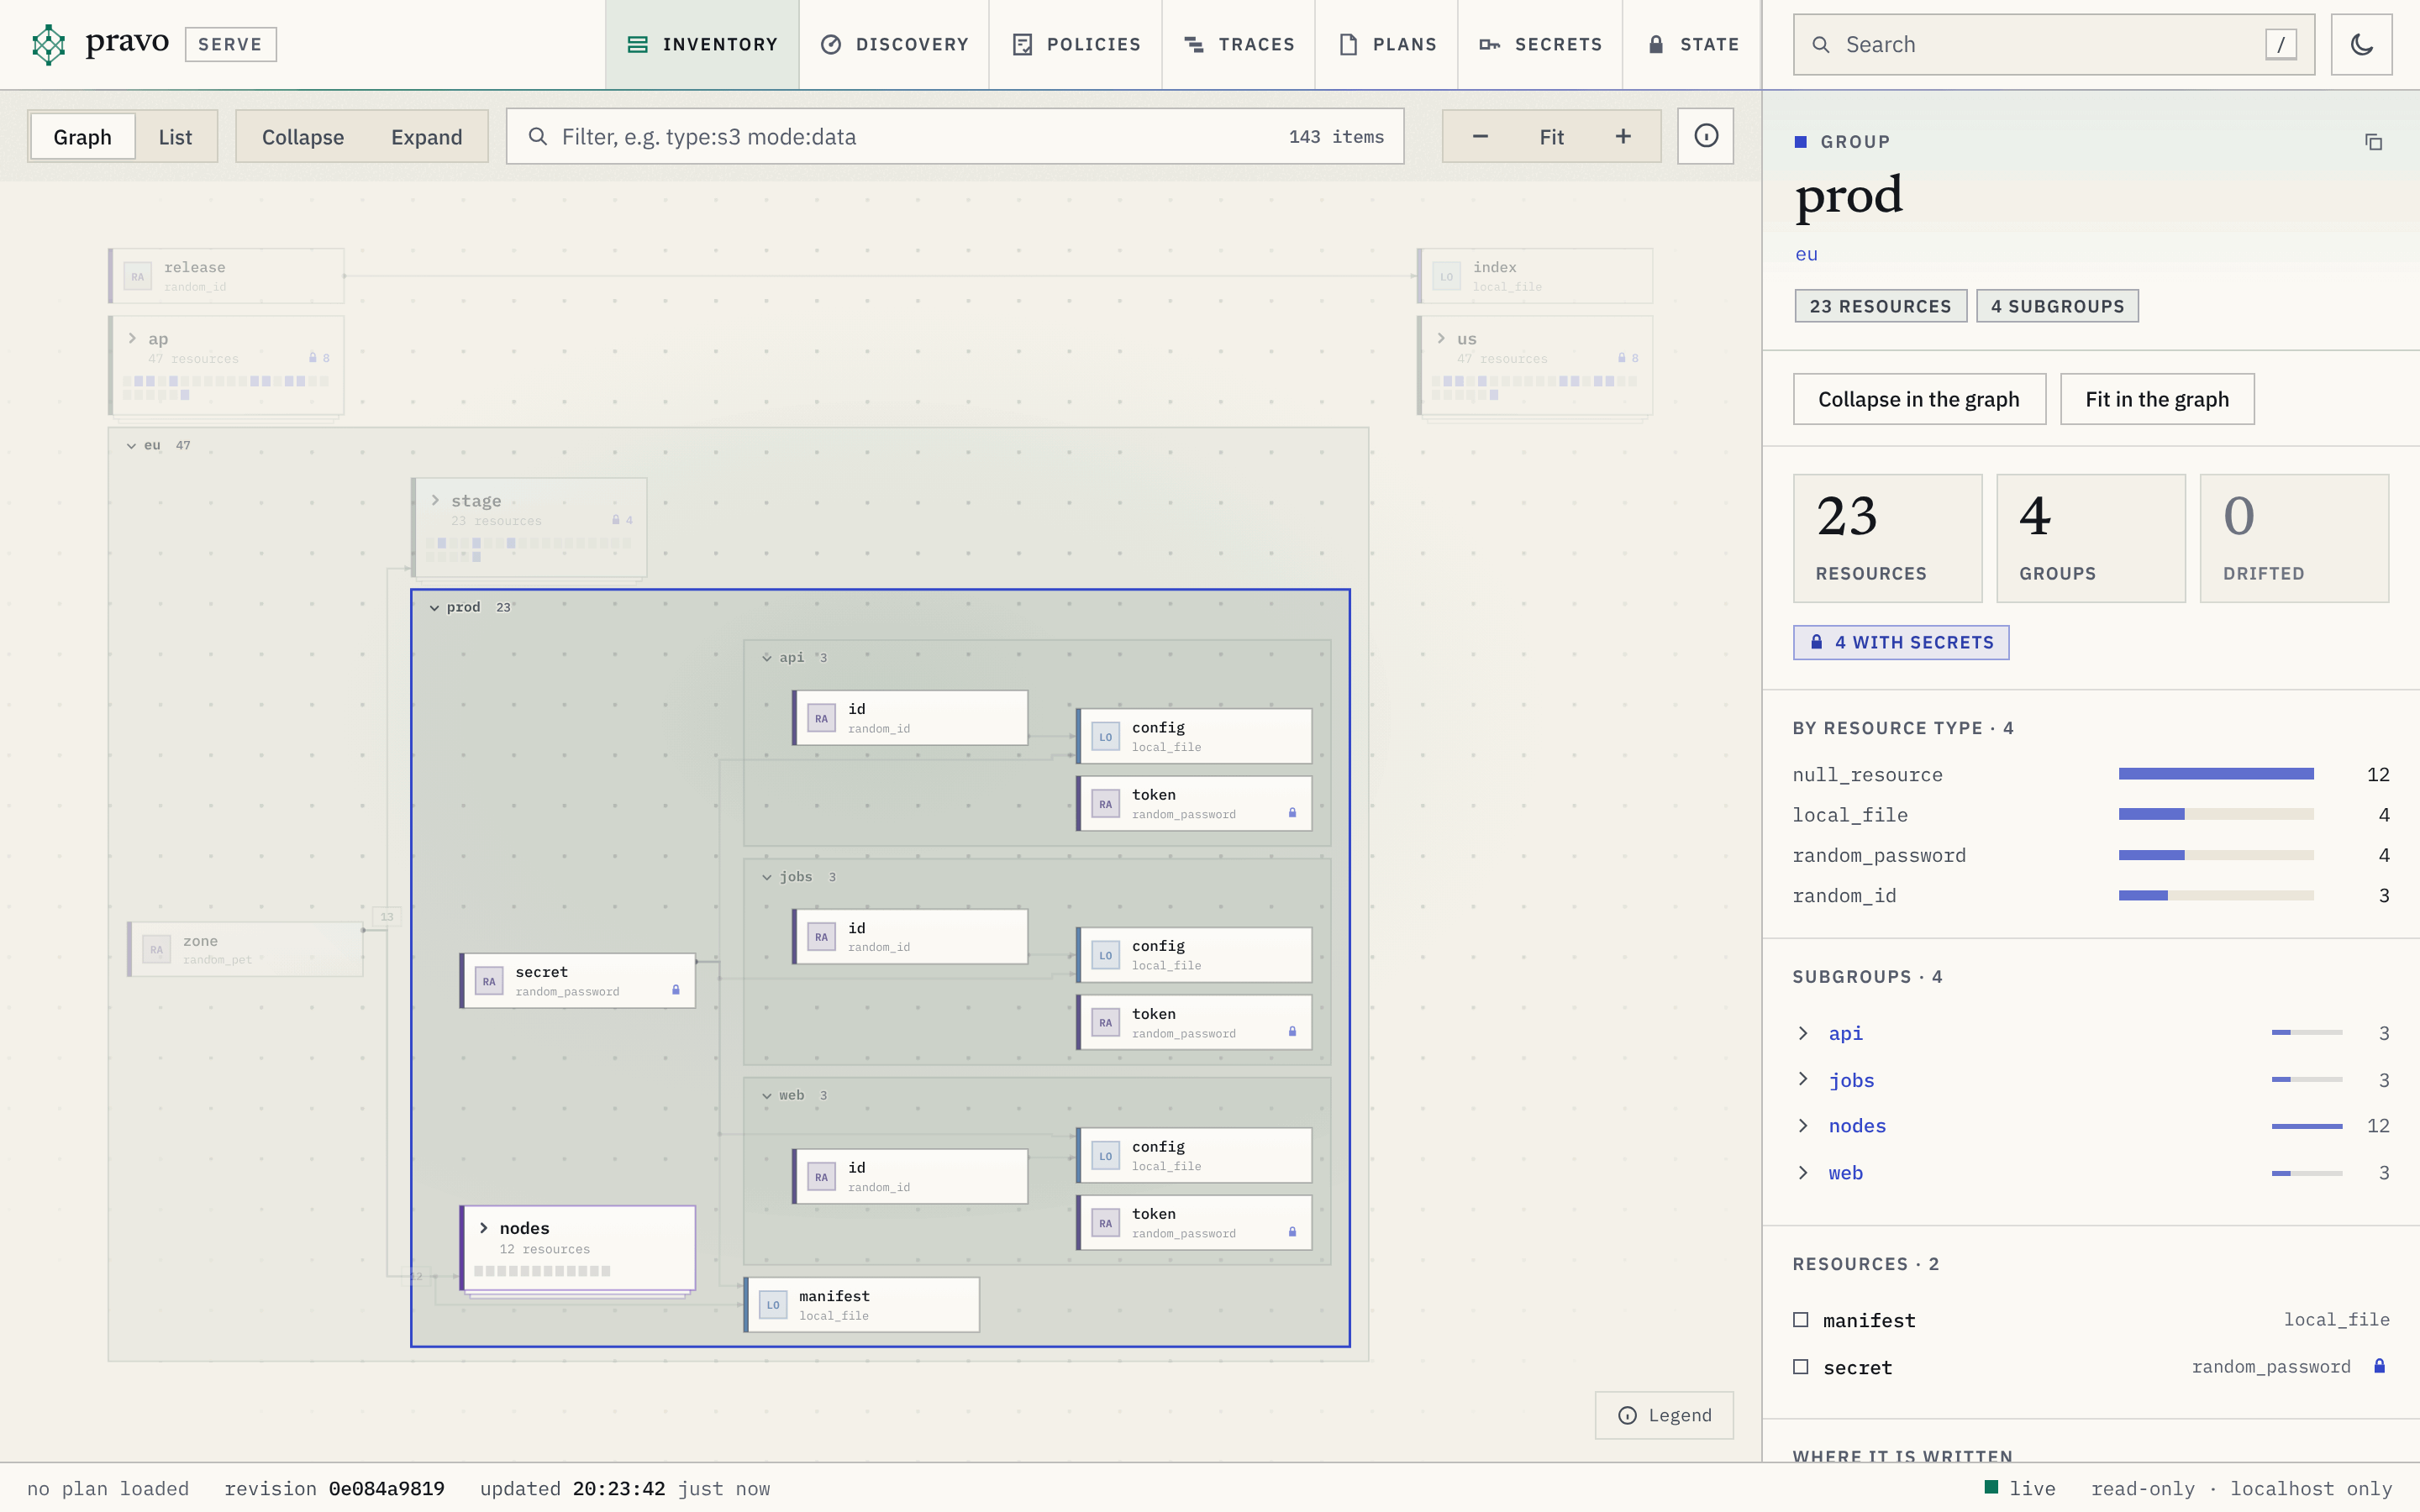The image size is (2420, 1512).
Task: Open the Secrets tab
Action: (1540, 44)
